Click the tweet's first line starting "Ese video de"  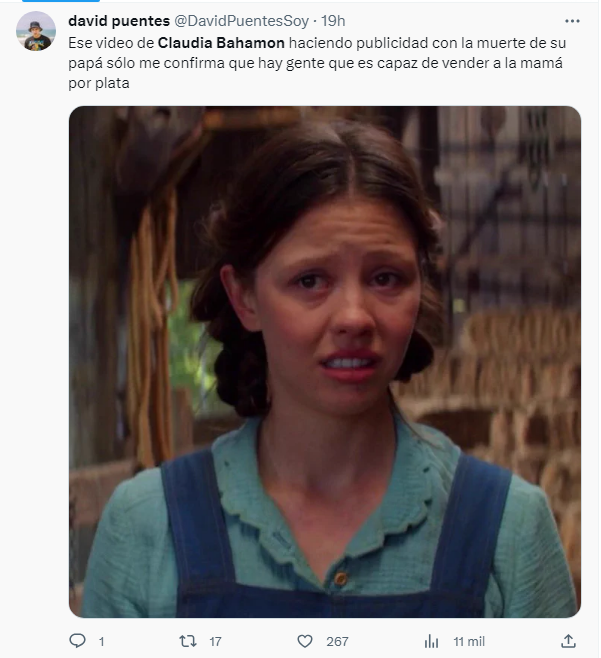(x=317, y=43)
